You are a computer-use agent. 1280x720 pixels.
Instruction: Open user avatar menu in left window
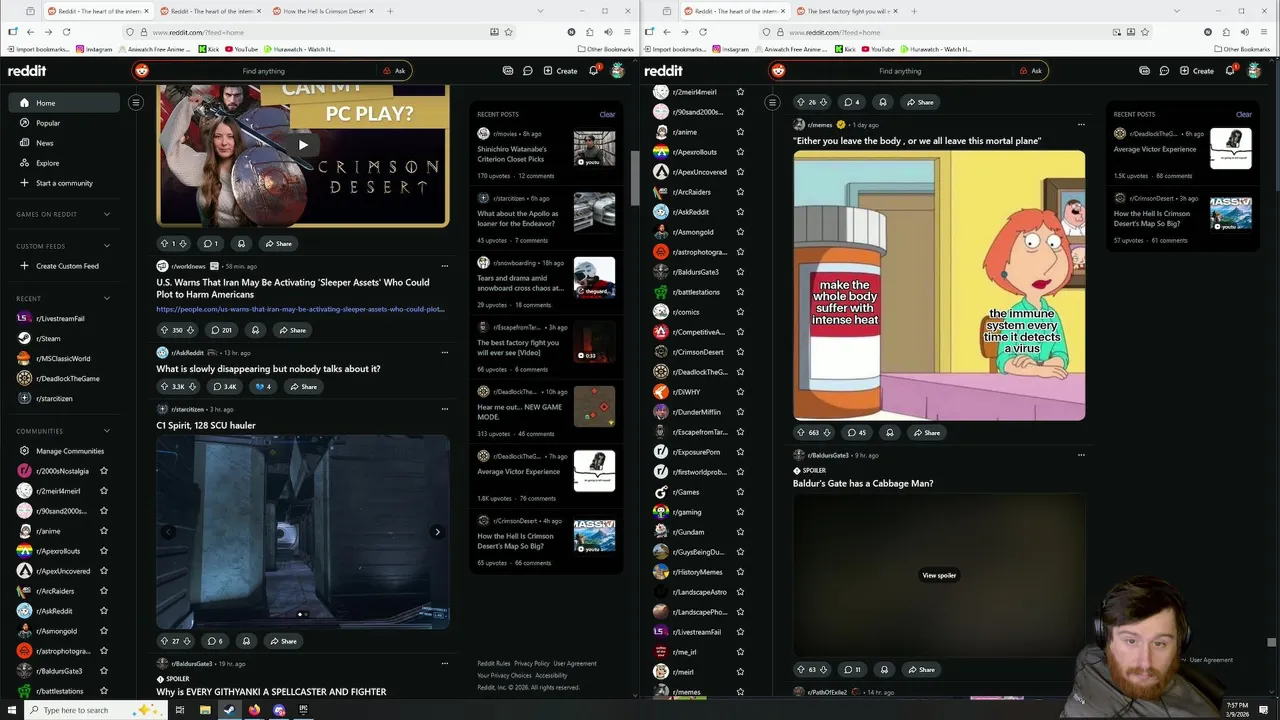(618, 71)
